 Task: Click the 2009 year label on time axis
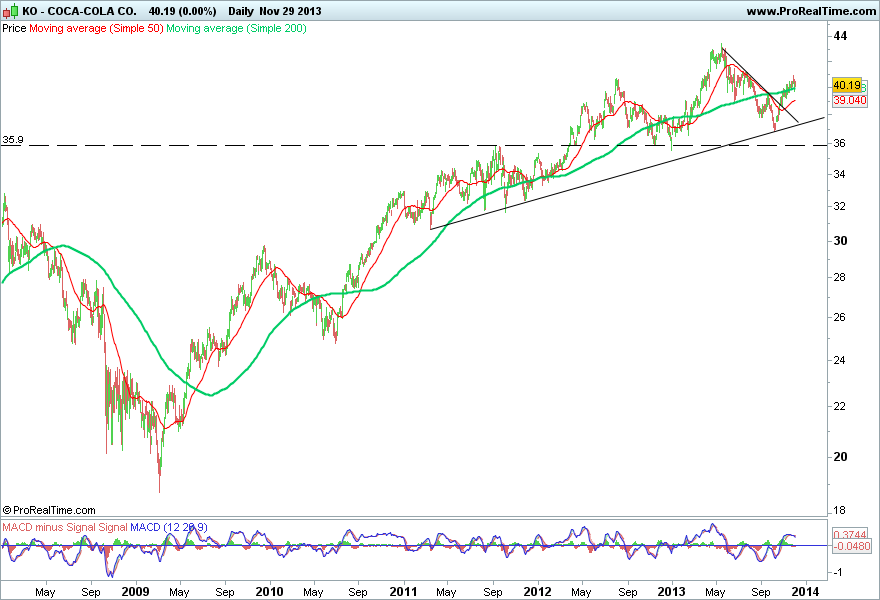(x=135, y=592)
